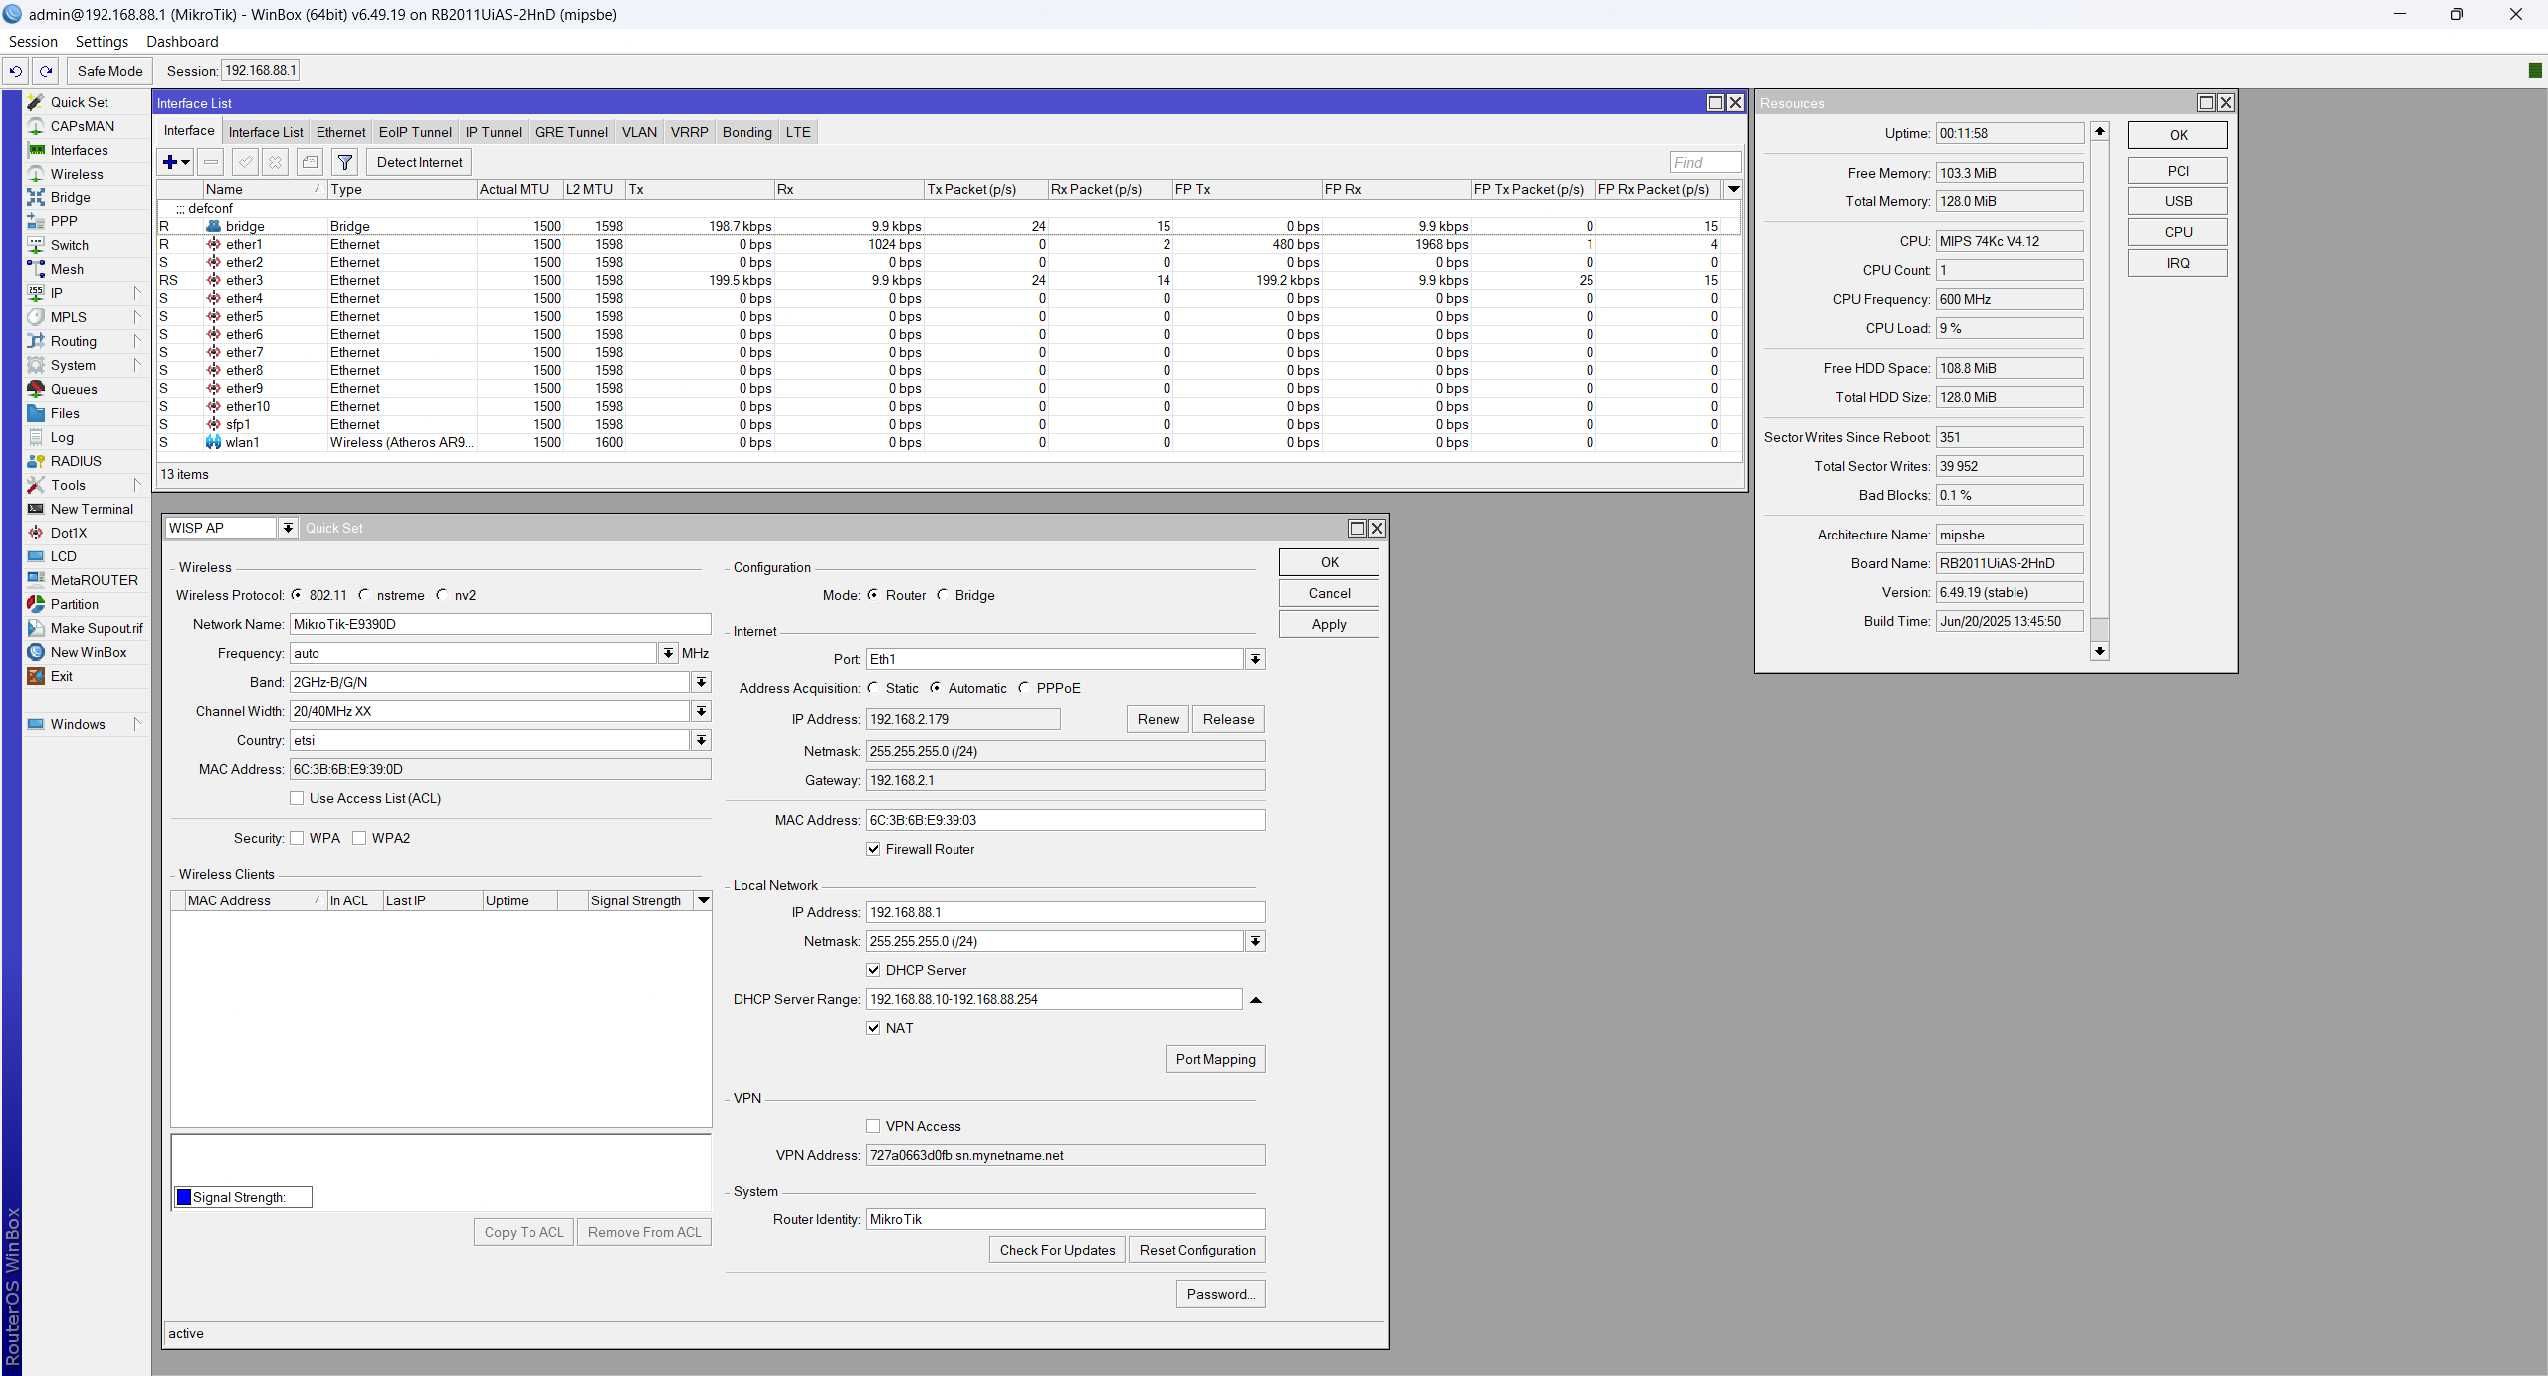This screenshot has width=2548, height=1376.
Task: Open Dashboard menu
Action: [x=182, y=42]
